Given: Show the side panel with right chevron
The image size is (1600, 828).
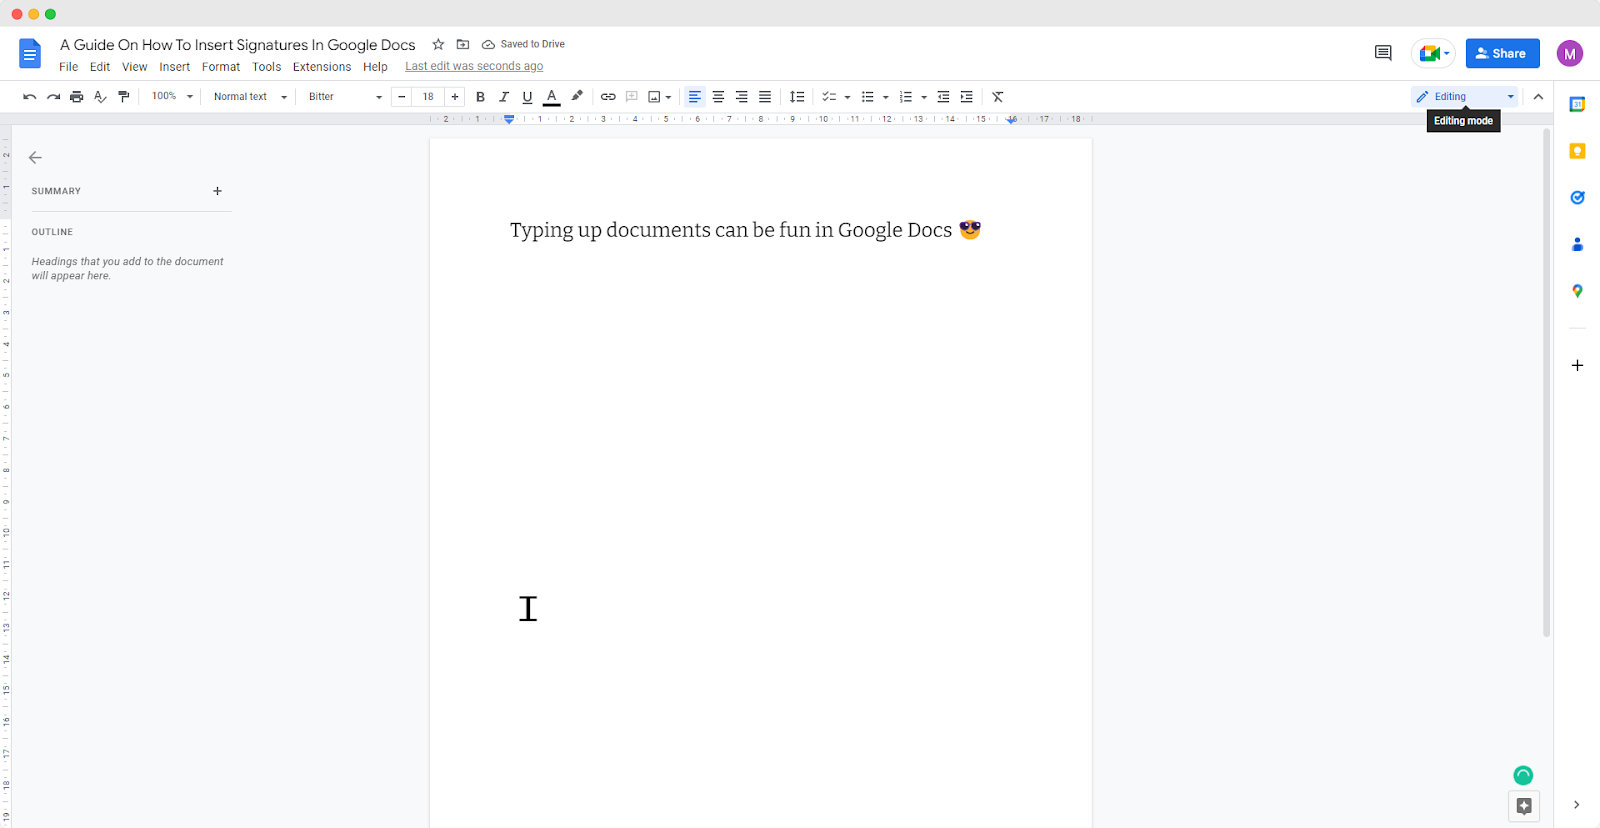Looking at the screenshot, I should coord(1576,805).
